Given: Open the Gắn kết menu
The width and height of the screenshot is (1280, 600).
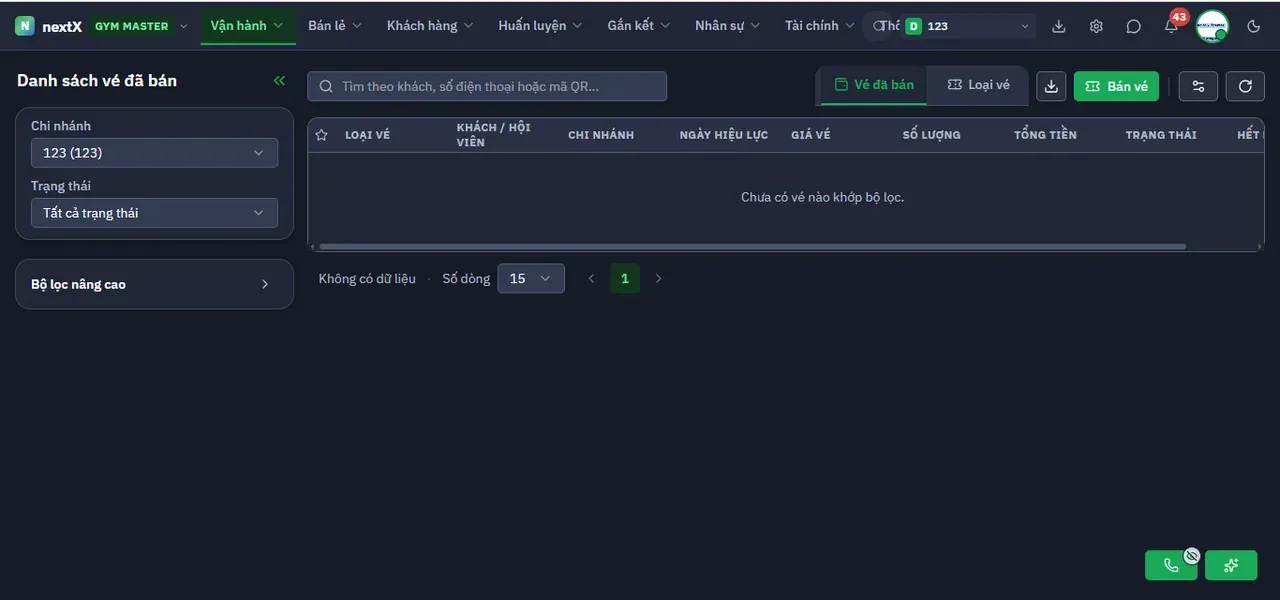Looking at the screenshot, I should [639, 26].
